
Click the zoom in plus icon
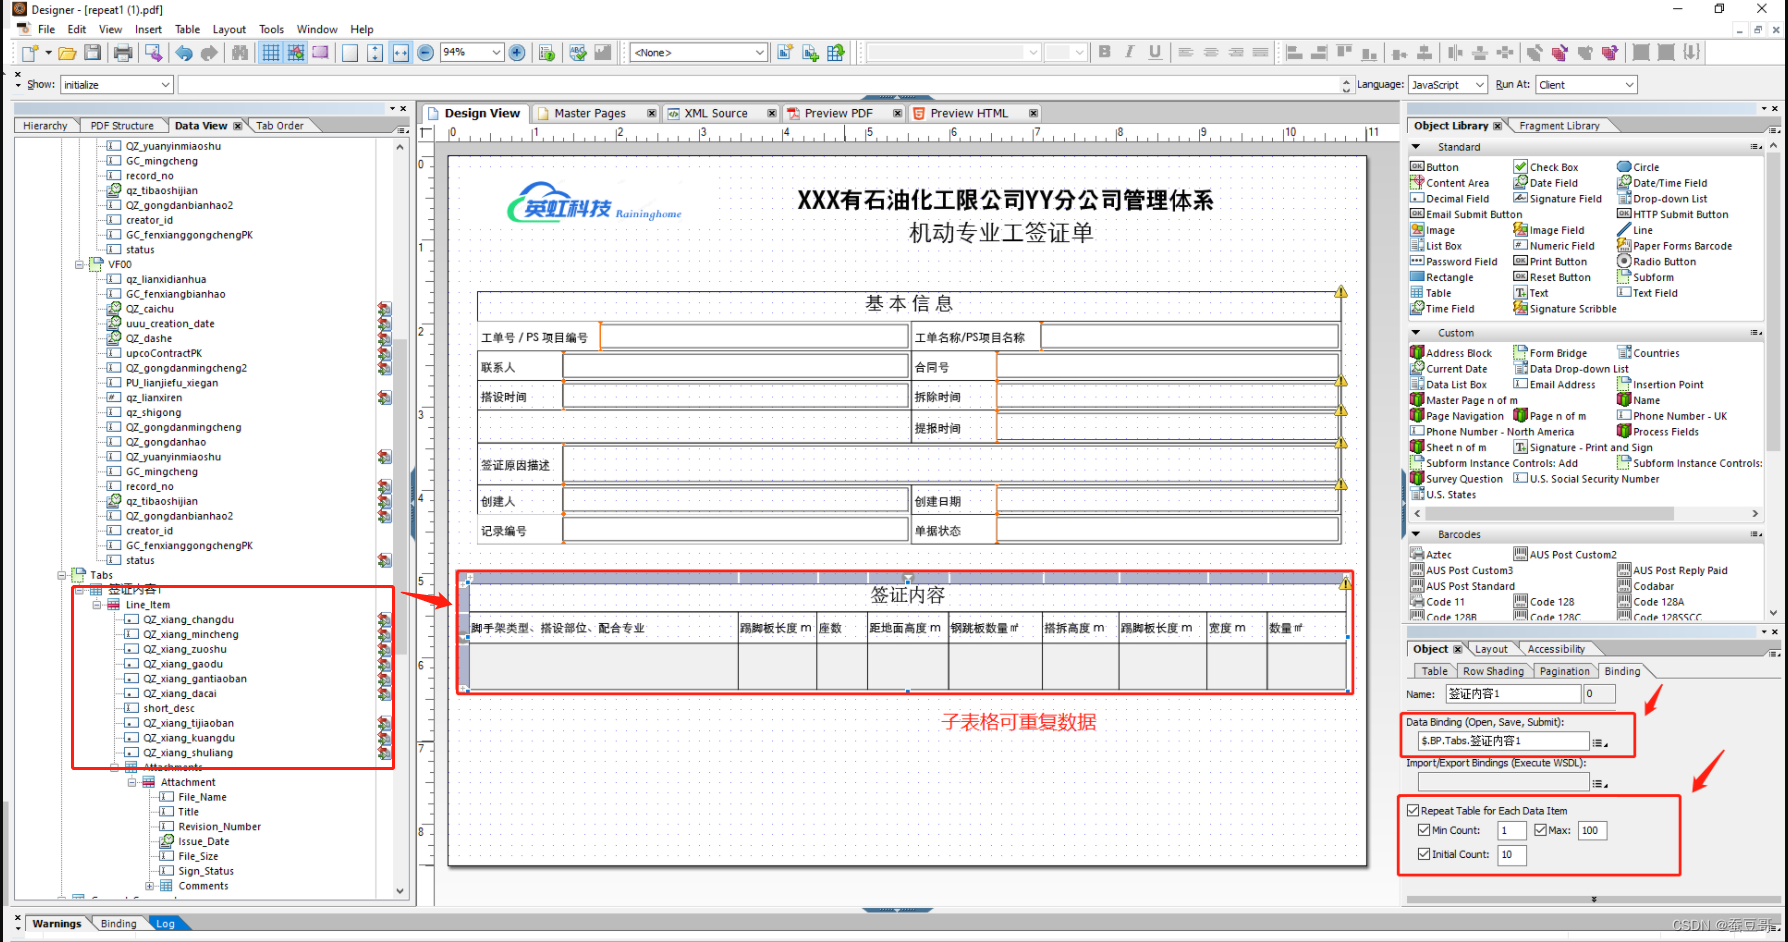[517, 53]
